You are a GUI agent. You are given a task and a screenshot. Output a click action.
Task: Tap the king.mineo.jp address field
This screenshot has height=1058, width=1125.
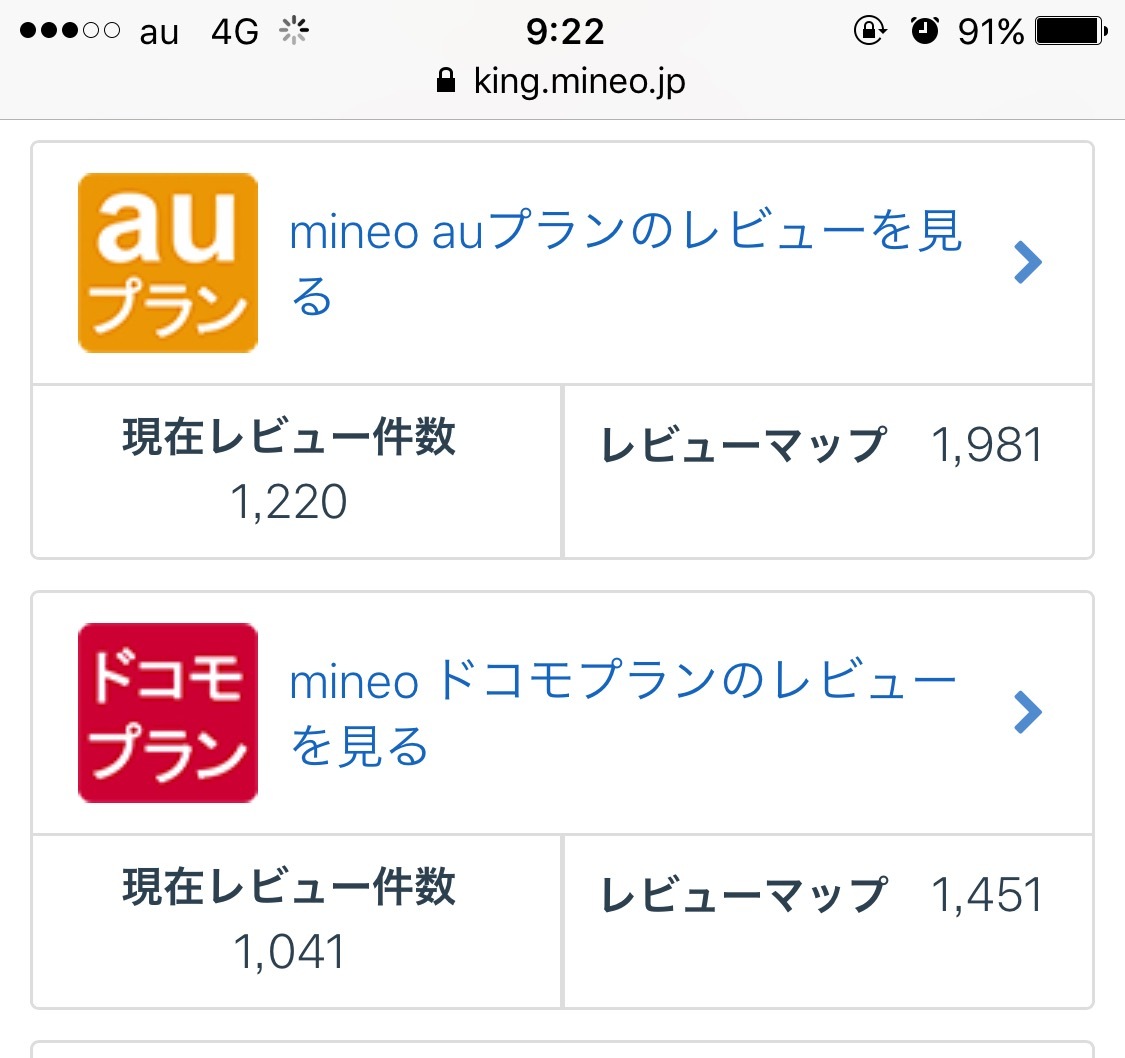click(x=579, y=81)
